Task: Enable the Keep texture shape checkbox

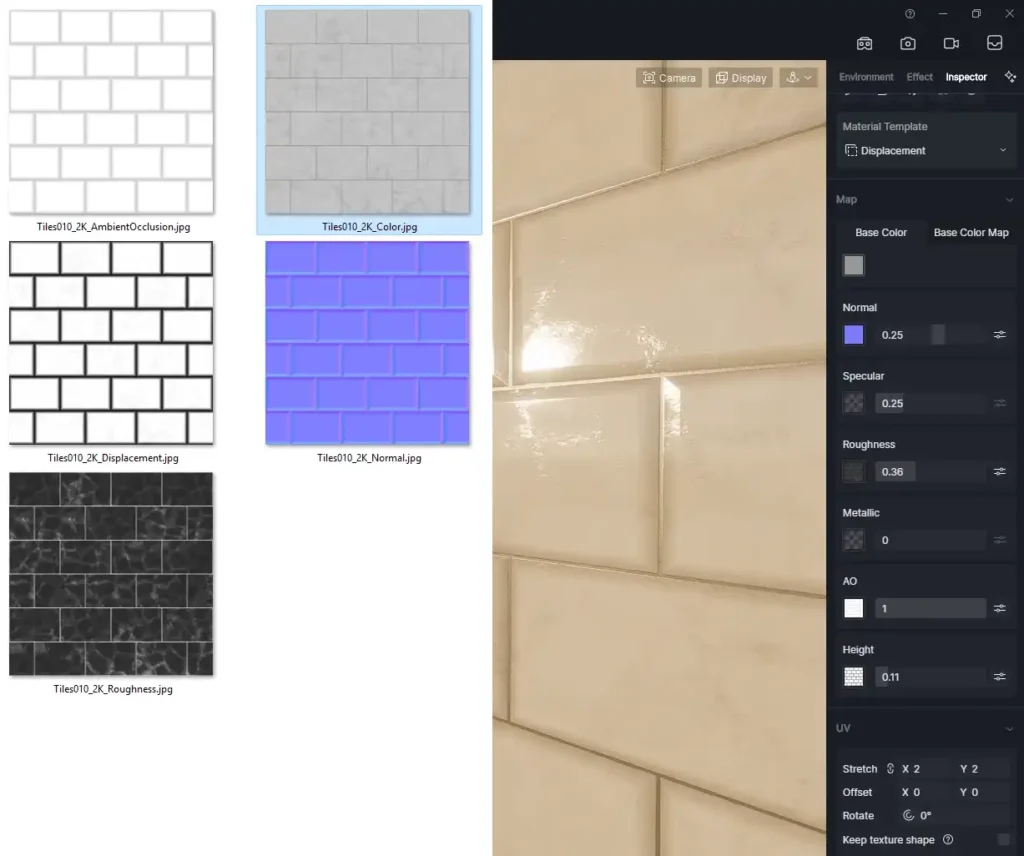Action: coord(1004,840)
